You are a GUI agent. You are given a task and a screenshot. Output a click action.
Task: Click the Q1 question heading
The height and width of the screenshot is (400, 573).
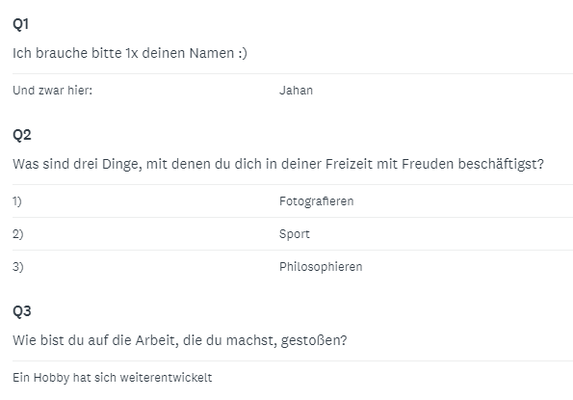click(20, 24)
